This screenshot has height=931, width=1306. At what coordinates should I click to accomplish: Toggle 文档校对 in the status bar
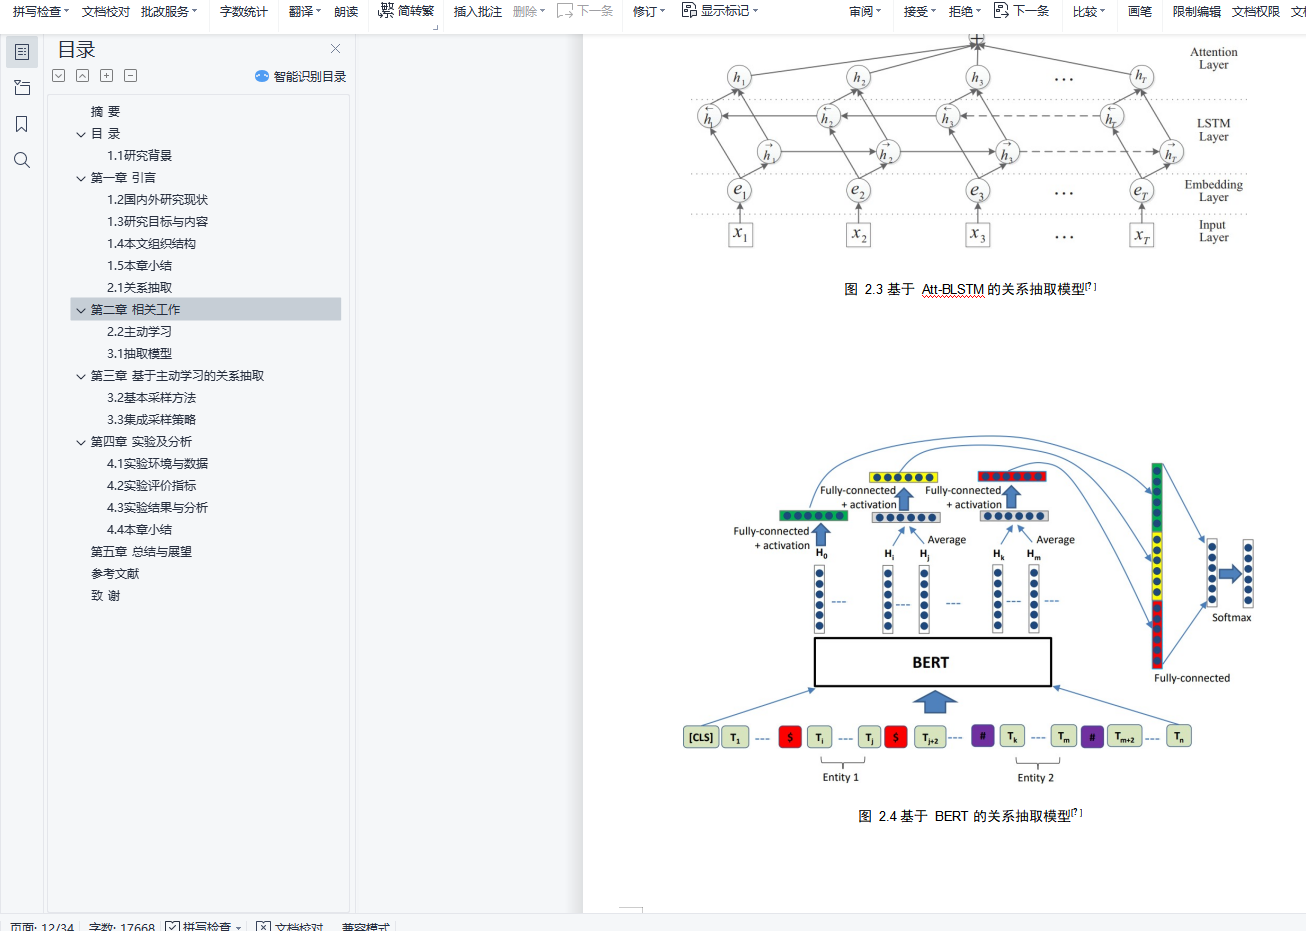(x=290, y=927)
